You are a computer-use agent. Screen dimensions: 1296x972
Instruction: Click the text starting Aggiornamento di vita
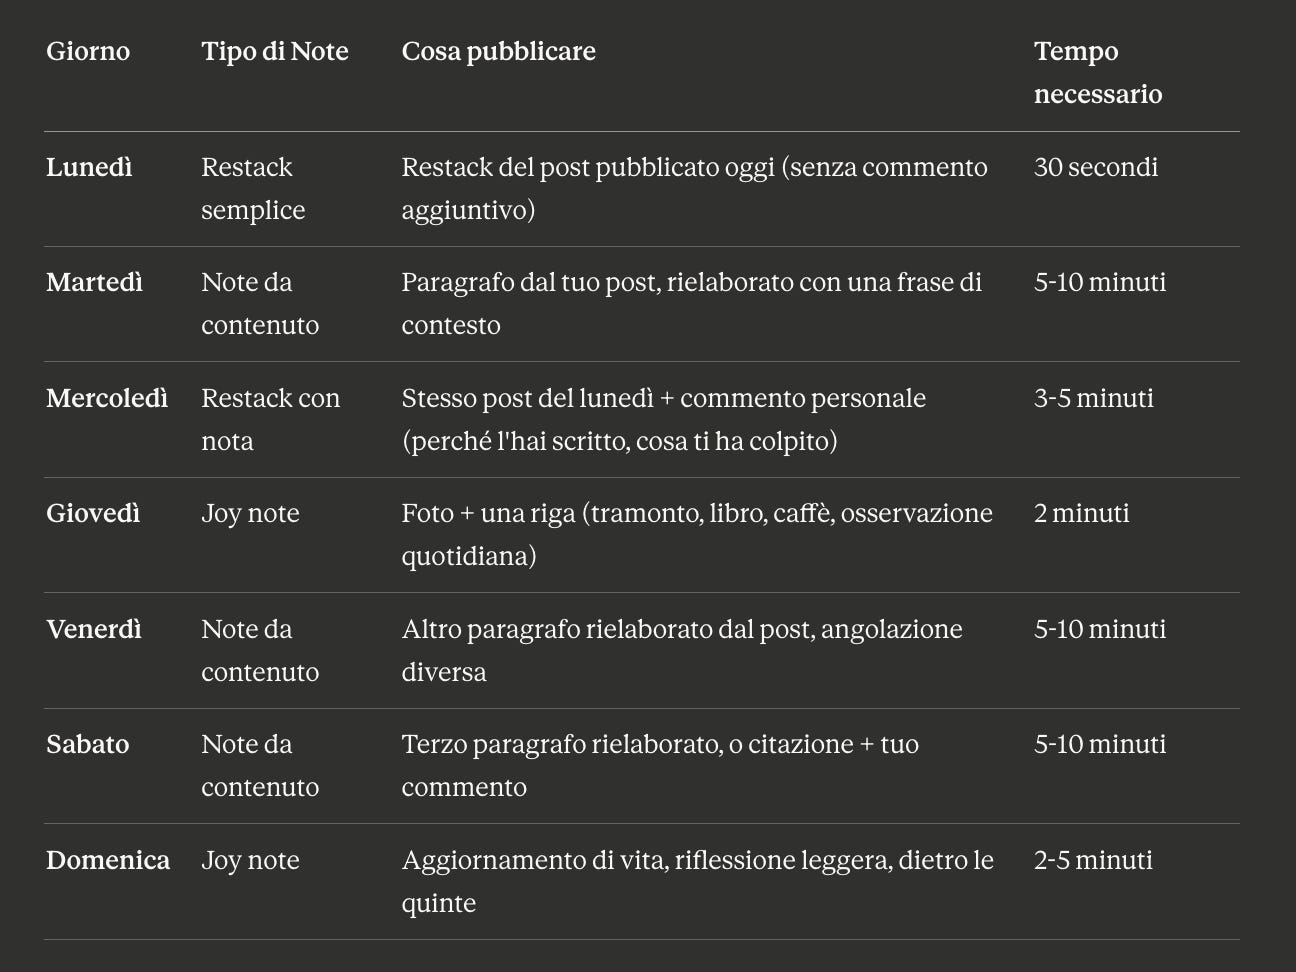(x=697, y=881)
